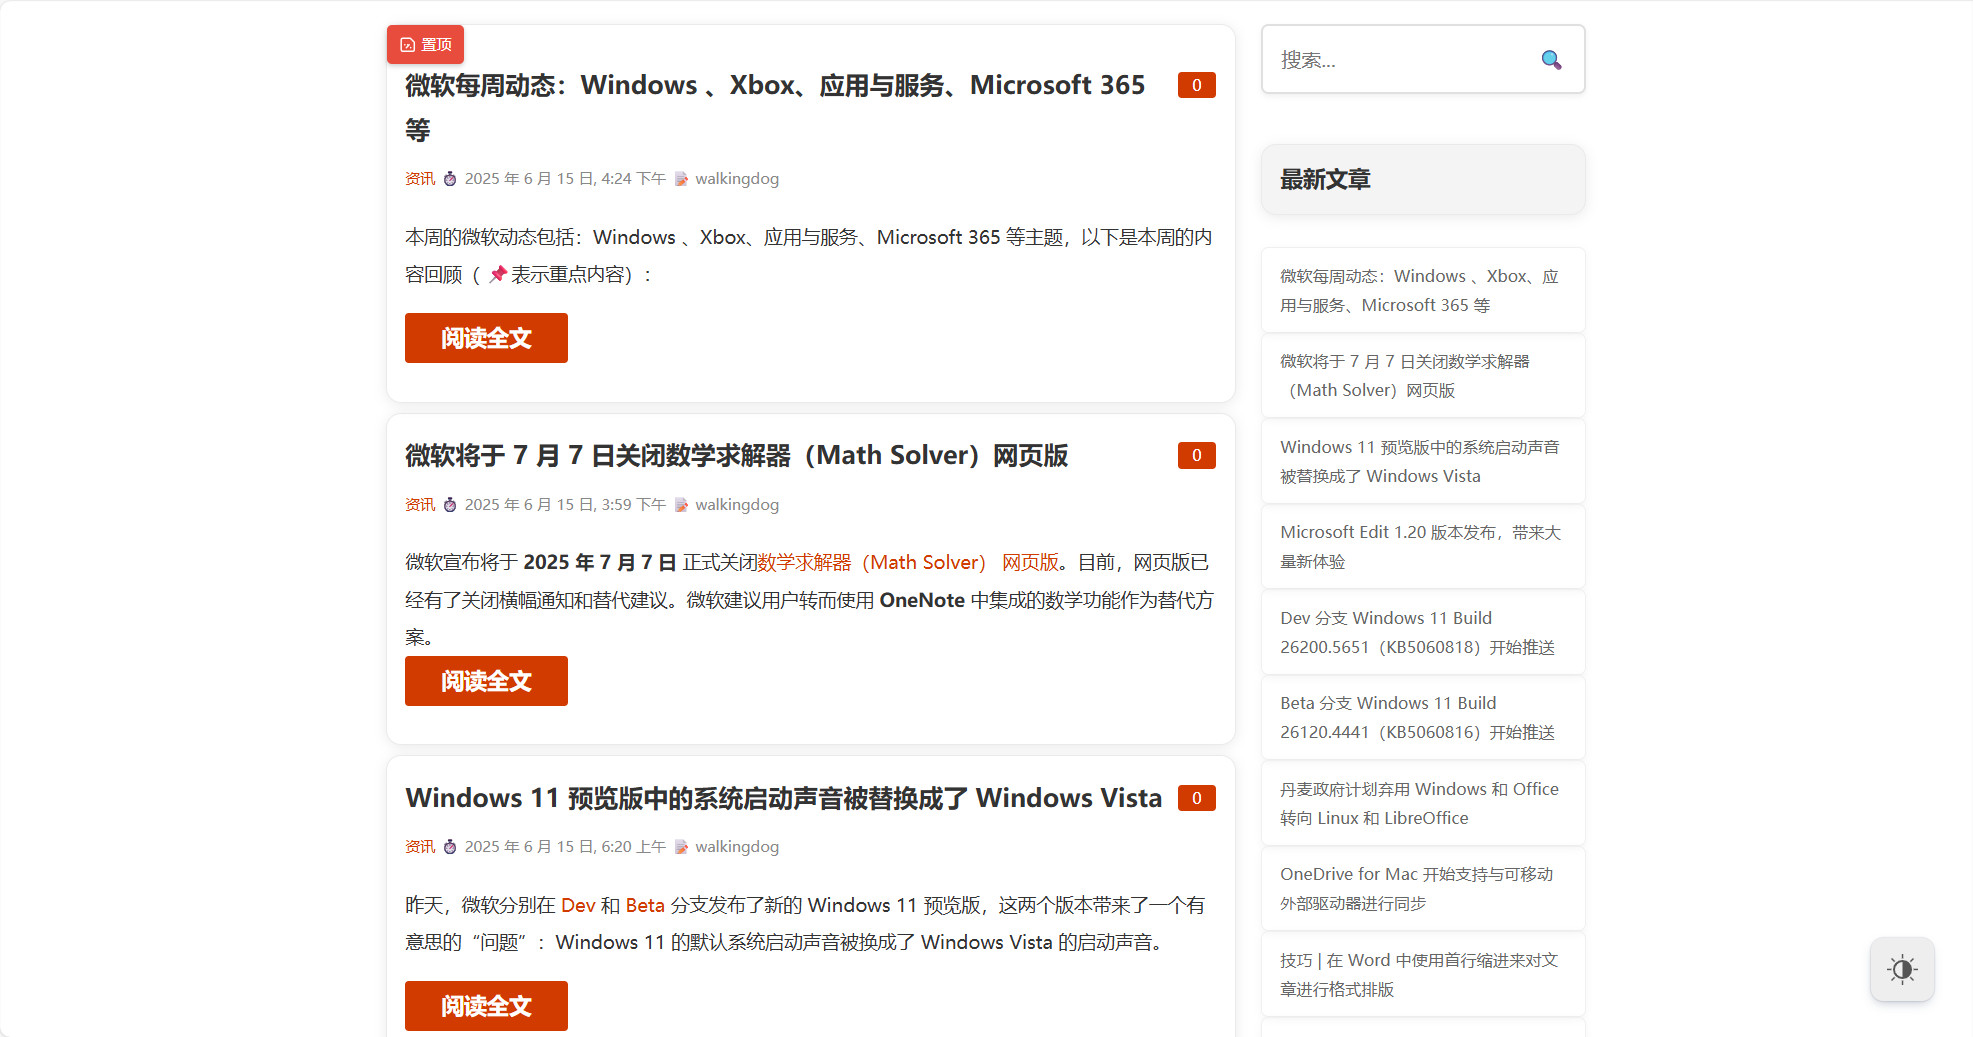The height and width of the screenshot is (1037, 1973).
Task: Follow the red Beta link in the excerpt
Action: click(645, 905)
